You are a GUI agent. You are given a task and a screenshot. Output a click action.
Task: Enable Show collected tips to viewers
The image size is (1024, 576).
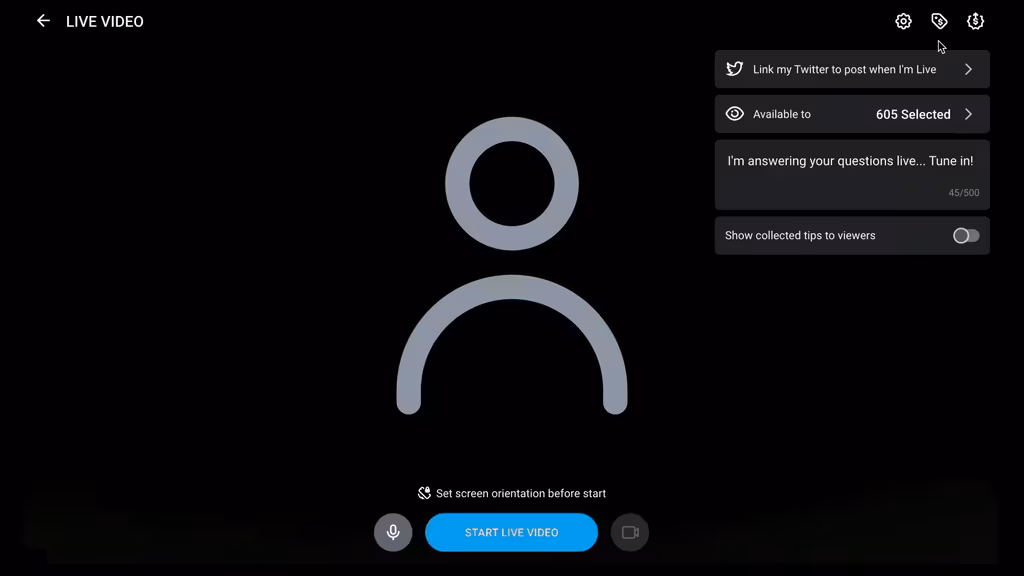tap(966, 236)
